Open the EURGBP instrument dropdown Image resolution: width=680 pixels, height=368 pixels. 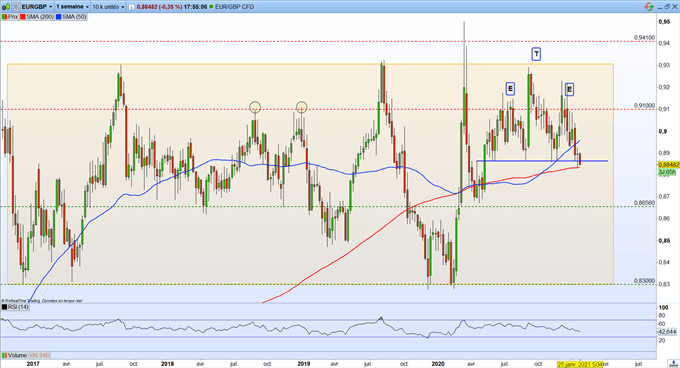[x=37, y=7]
